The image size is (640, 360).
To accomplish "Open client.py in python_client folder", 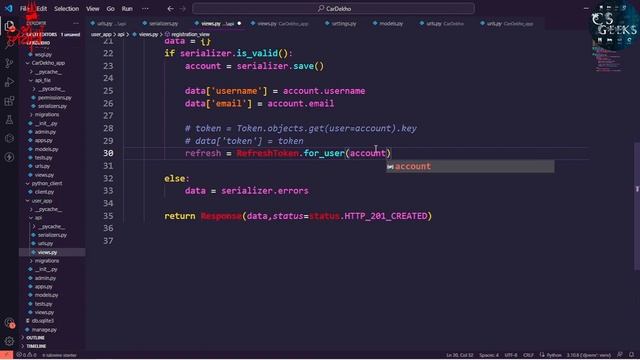I will point(44,192).
